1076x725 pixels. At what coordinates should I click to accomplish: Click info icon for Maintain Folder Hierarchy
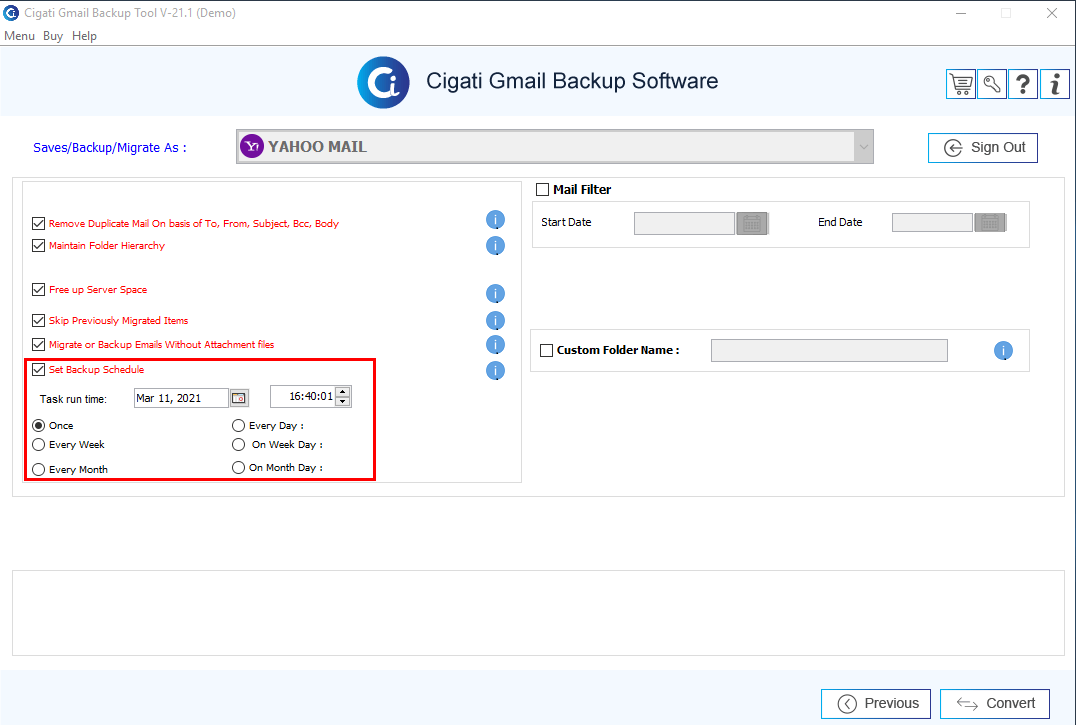click(495, 246)
